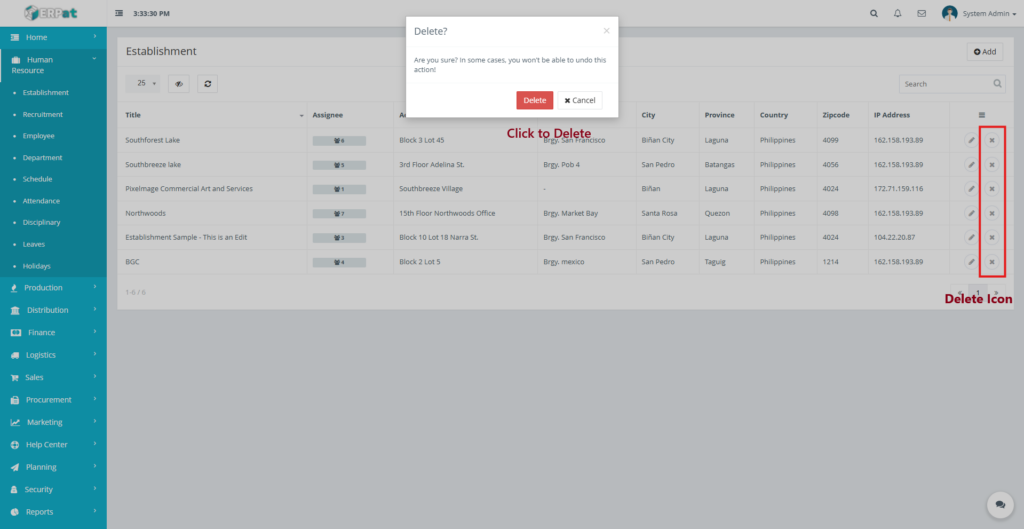Expand the Security sidebar menu

(53, 490)
